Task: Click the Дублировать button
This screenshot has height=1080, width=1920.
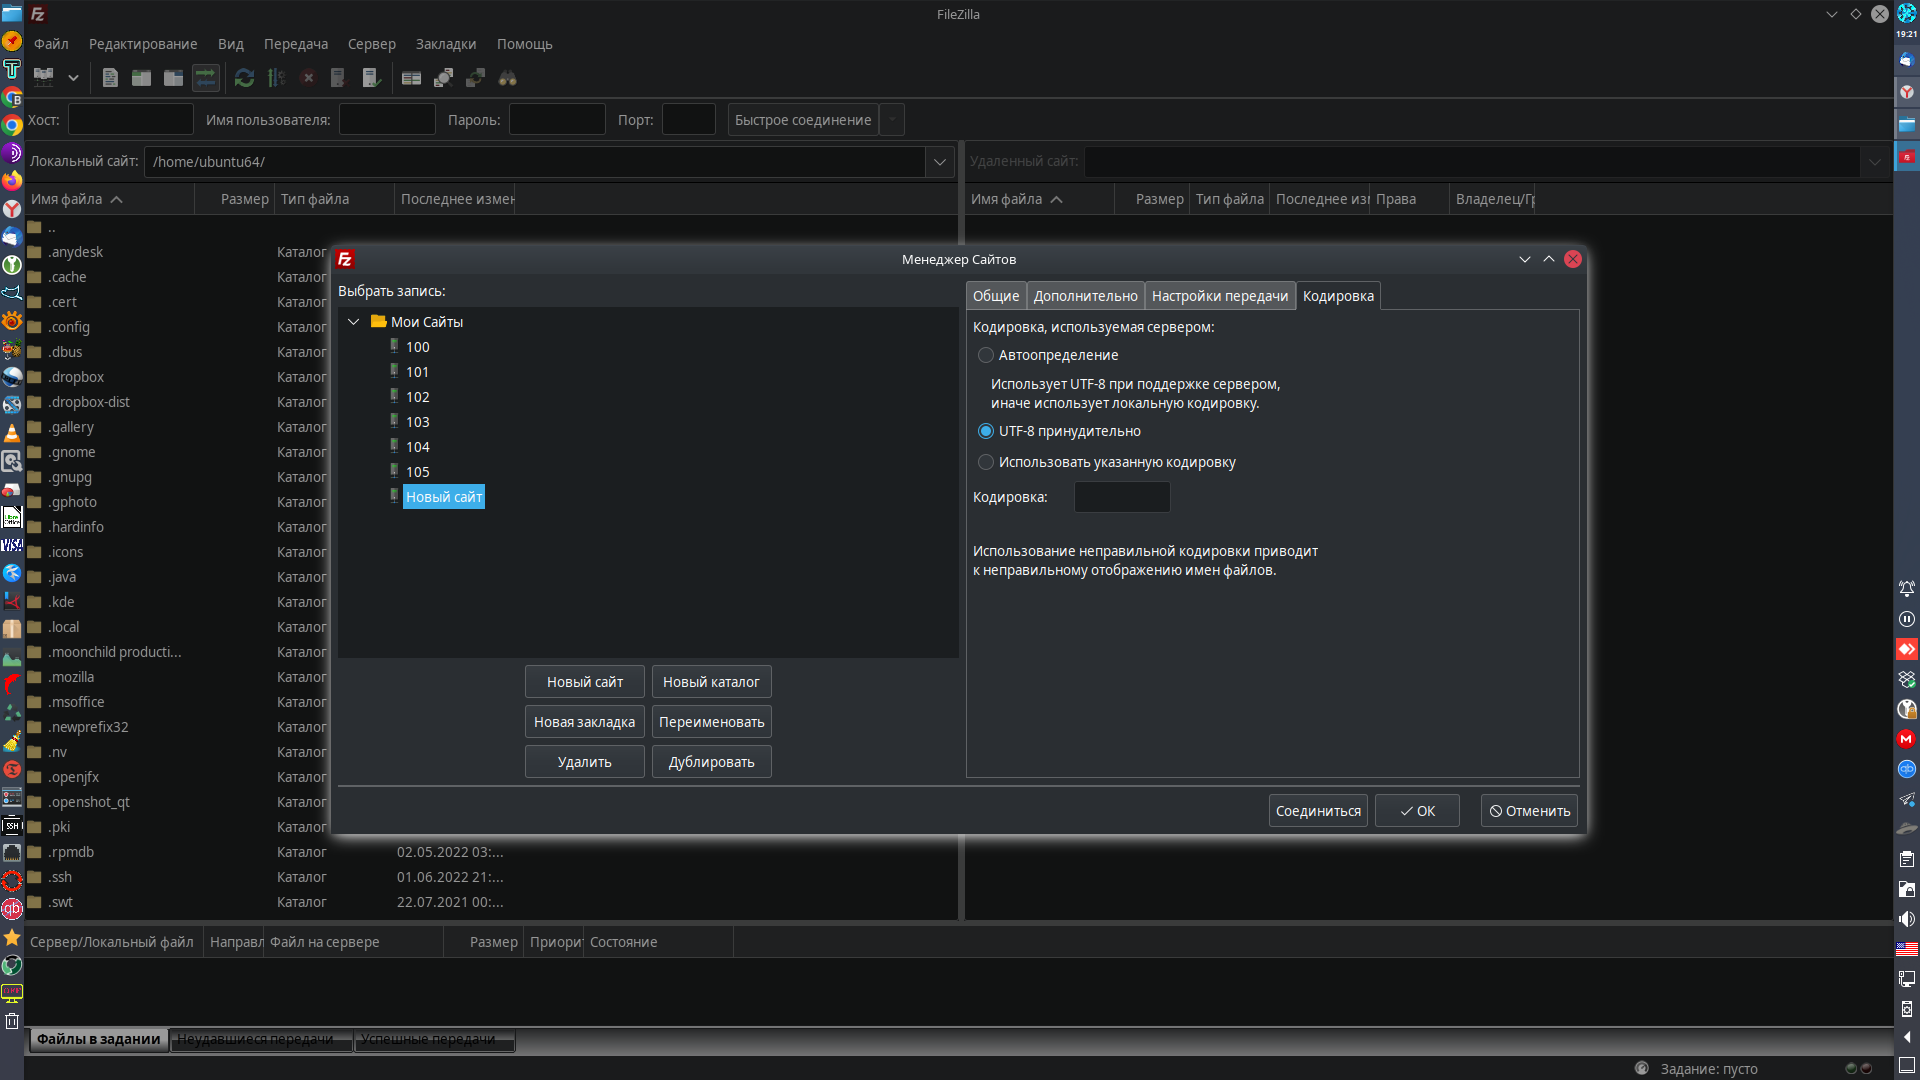Action: coord(711,762)
